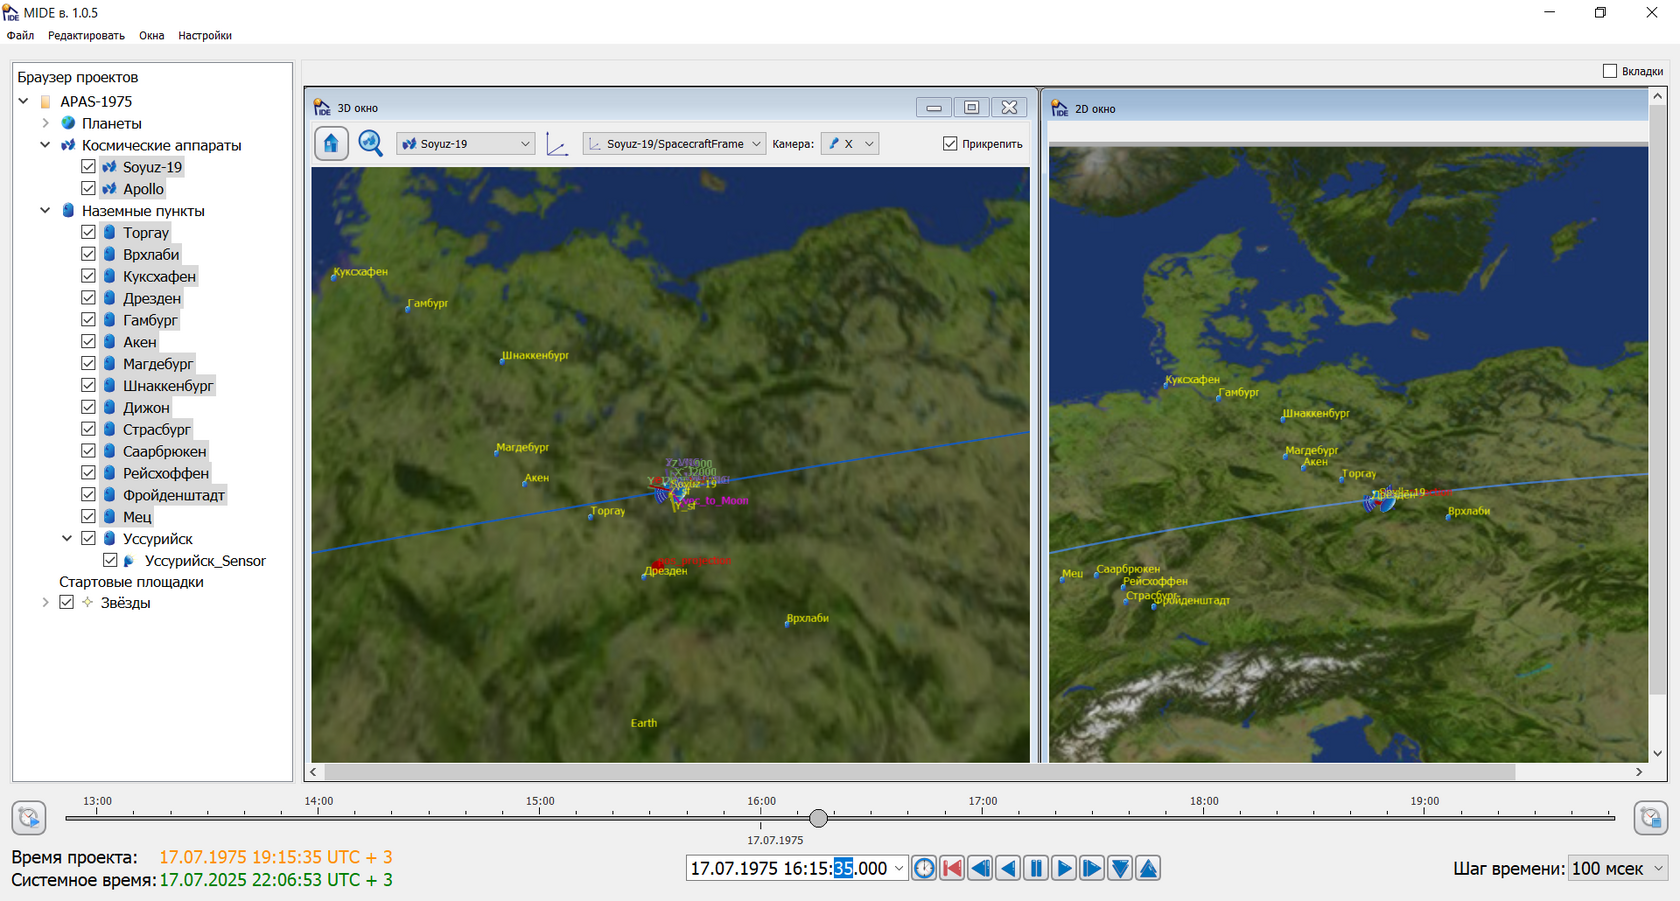Expand the Планеты tree node

click(x=45, y=123)
